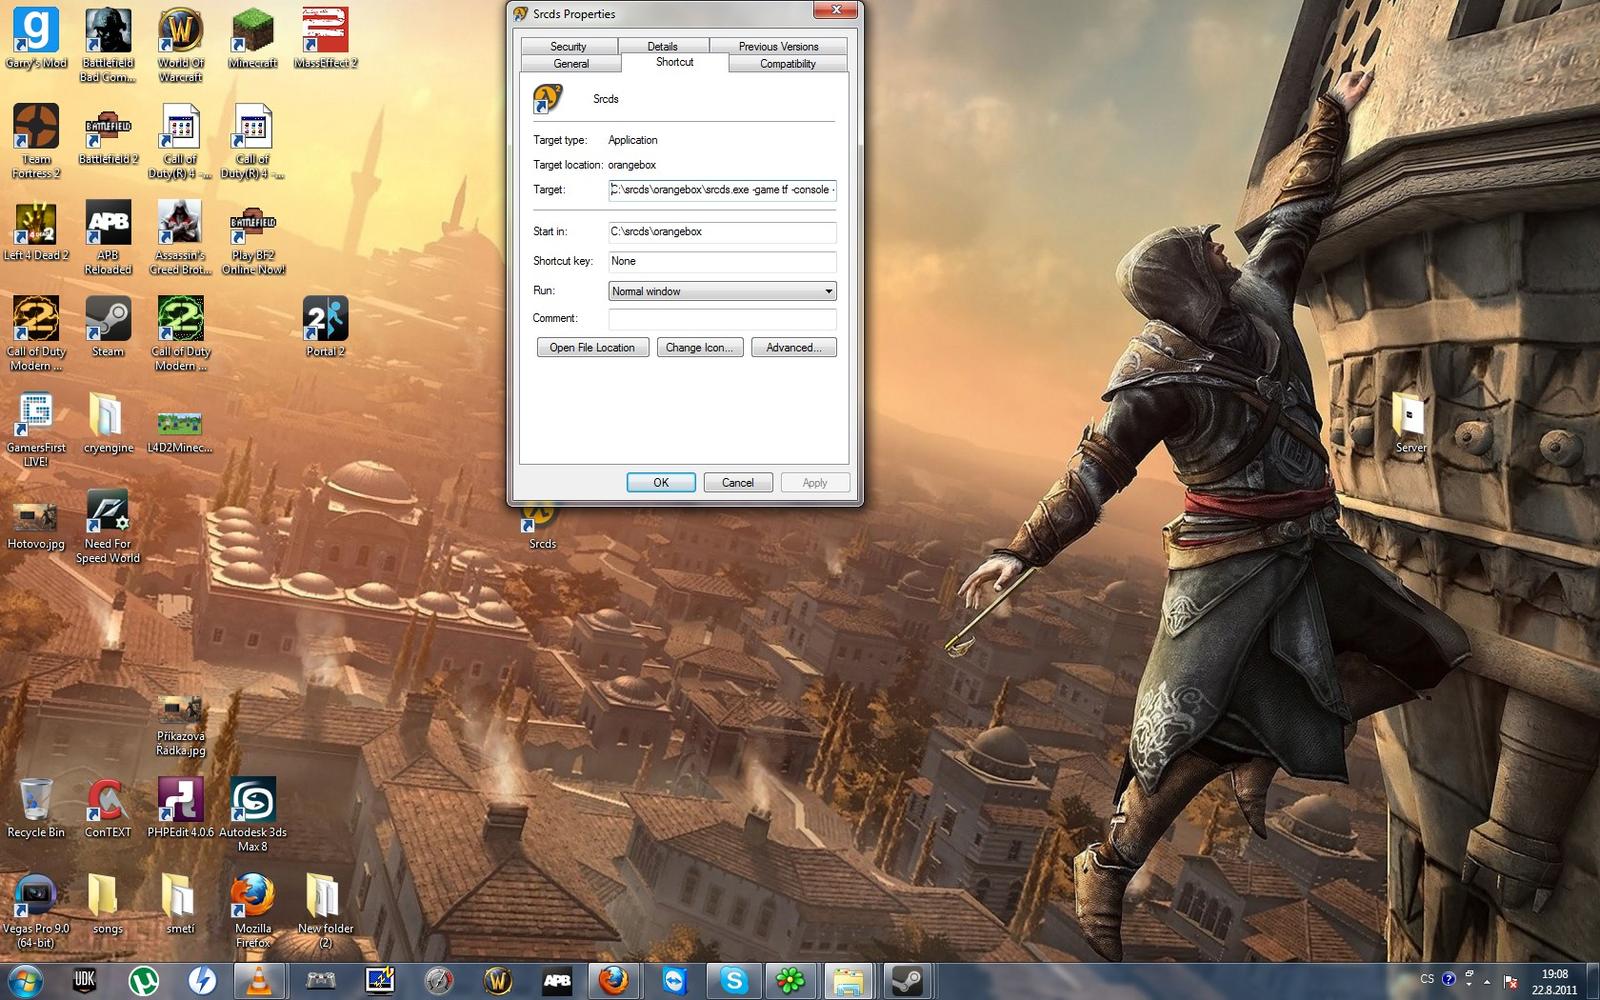Click the Steam icon in the taskbar
Image resolution: width=1600 pixels, height=1000 pixels.
(x=907, y=981)
